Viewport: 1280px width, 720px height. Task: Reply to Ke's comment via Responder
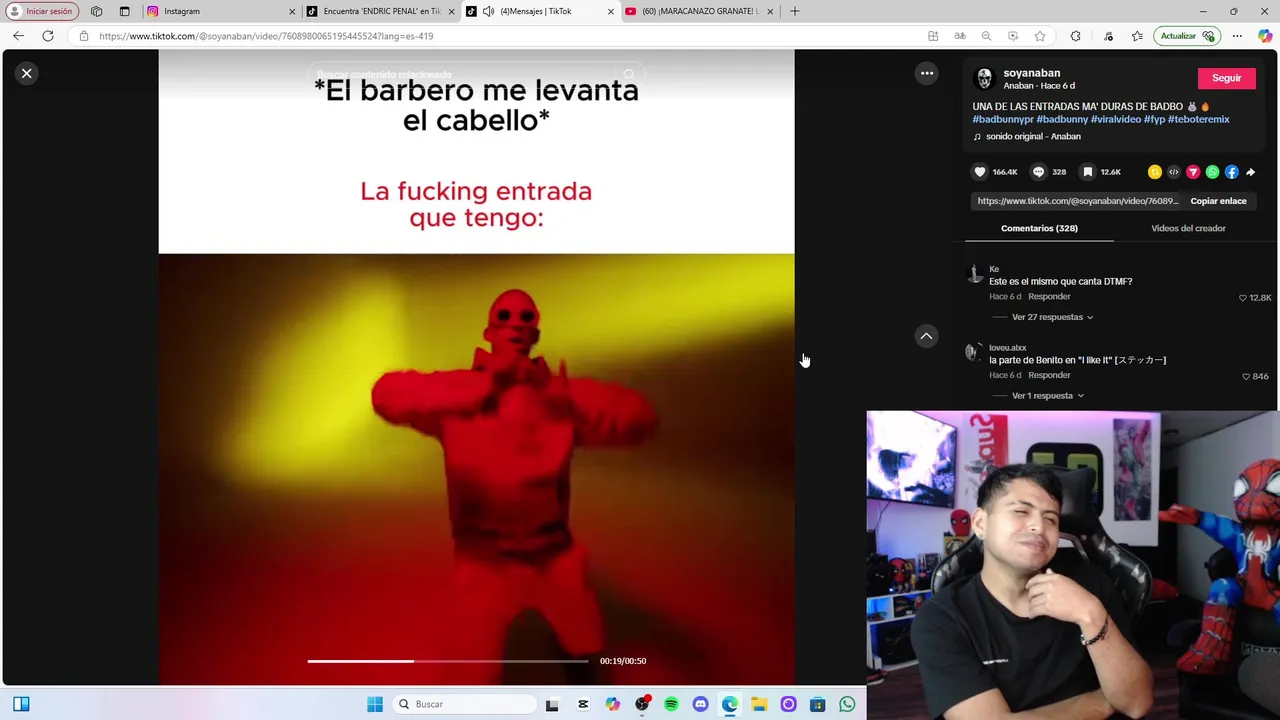(1049, 297)
